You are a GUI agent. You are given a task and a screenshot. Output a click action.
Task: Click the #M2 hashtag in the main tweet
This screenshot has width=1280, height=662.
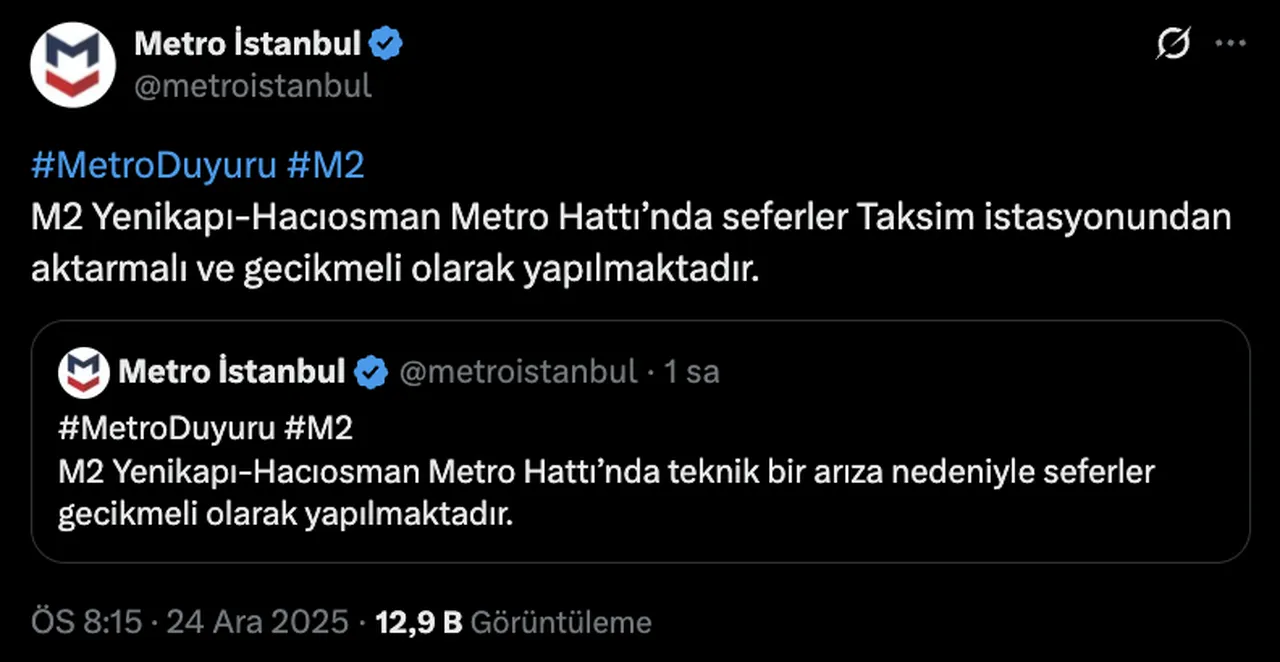pyautogui.click(x=327, y=165)
